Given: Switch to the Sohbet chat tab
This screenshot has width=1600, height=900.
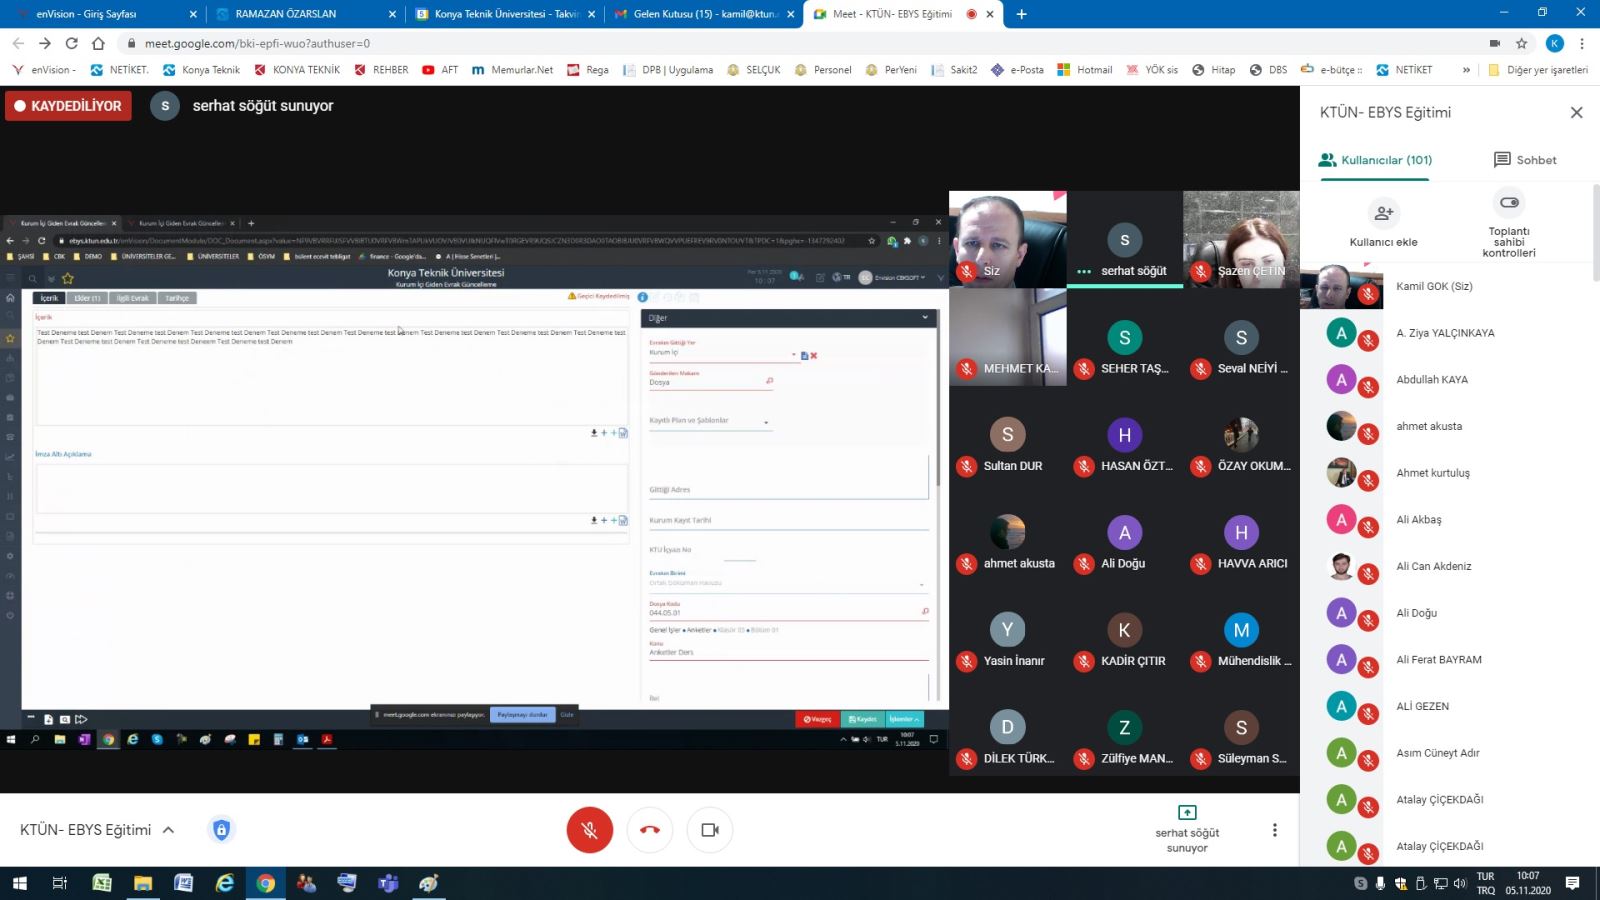Looking at the screenshot, I should (x=1525, y=160).
